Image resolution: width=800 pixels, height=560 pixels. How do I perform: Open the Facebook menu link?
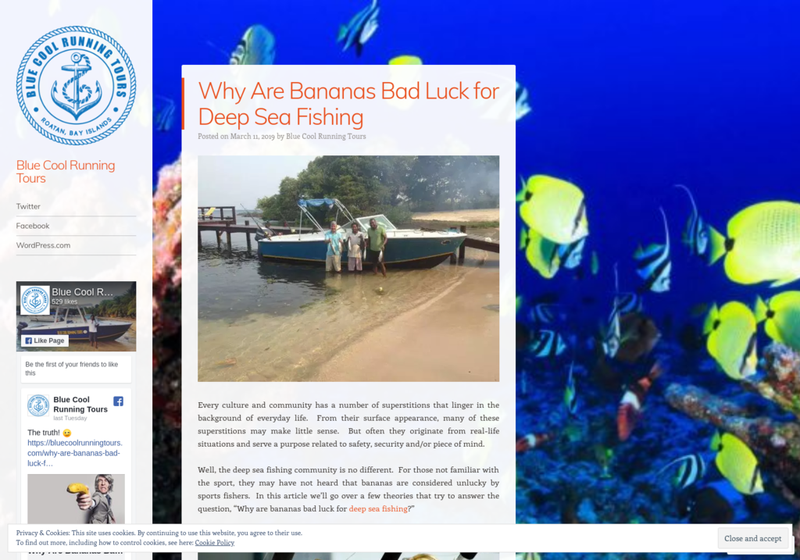point(33,226)
